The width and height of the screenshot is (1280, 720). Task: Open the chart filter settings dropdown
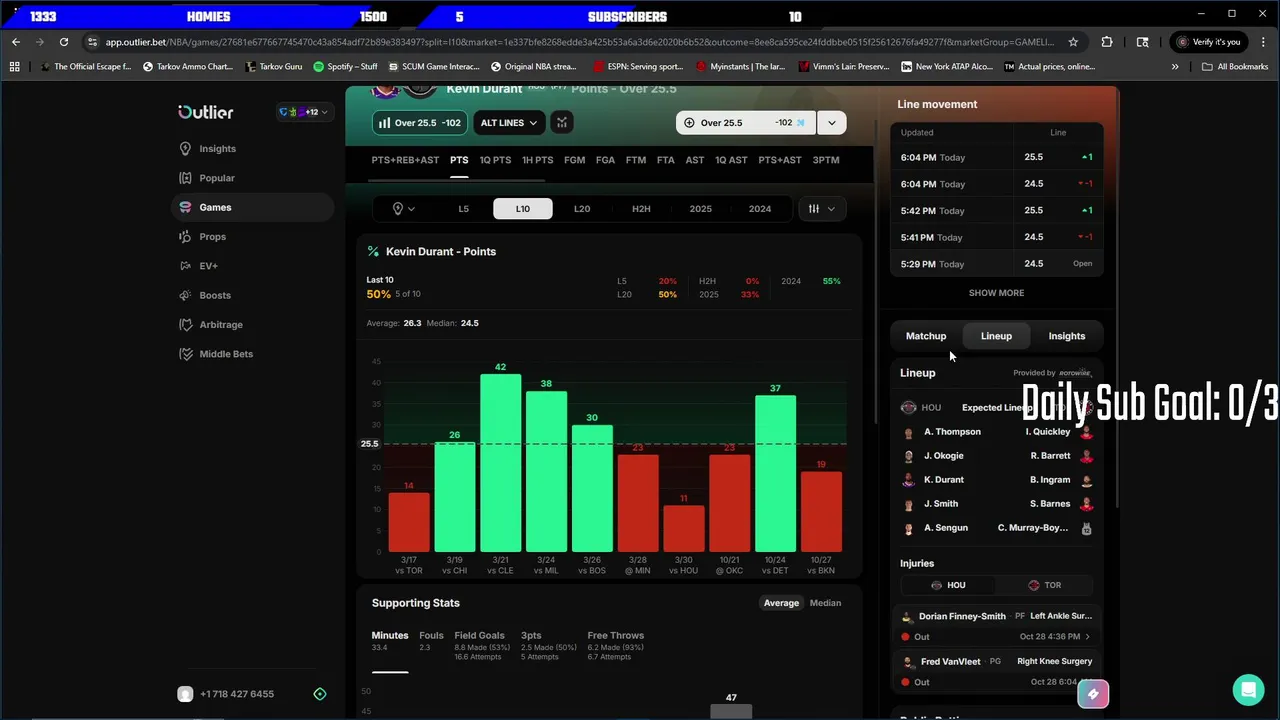pyautogui.click(x=822, y=209)
